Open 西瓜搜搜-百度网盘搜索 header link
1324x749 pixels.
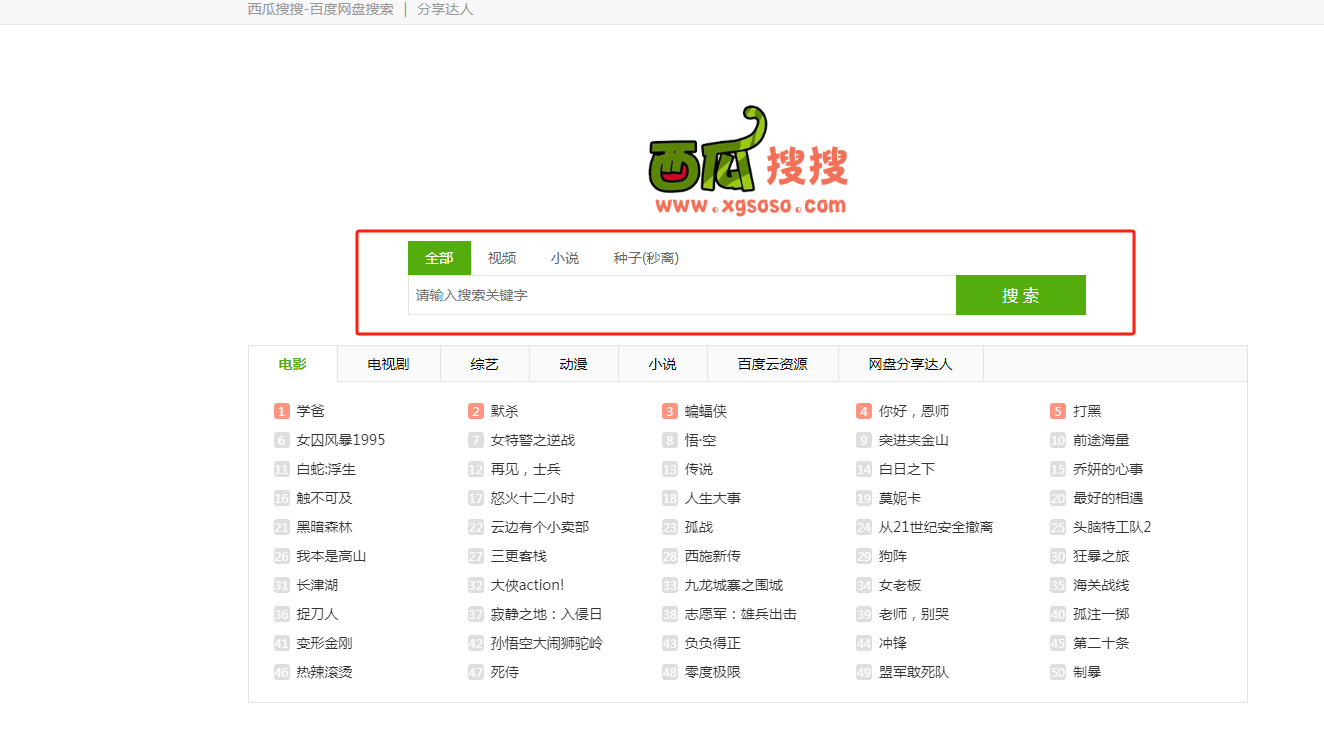pyautogui.click(x=321, y=9)
